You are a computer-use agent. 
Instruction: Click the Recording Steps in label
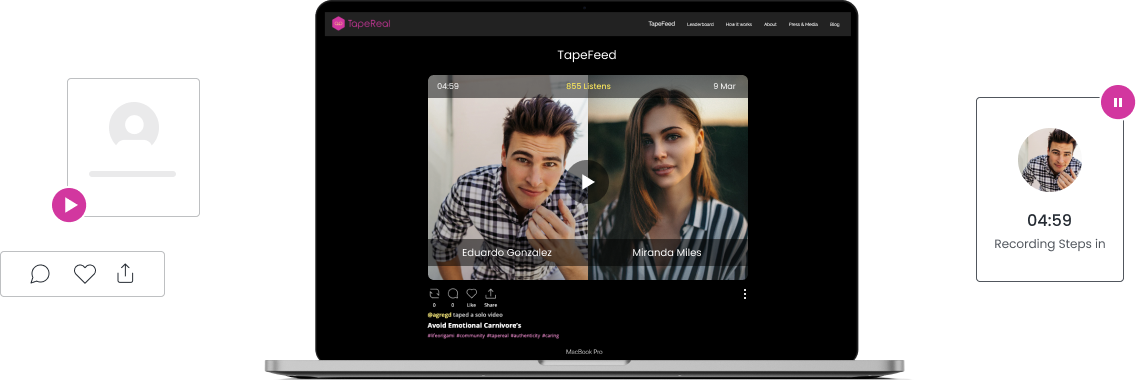[1049, 244]
